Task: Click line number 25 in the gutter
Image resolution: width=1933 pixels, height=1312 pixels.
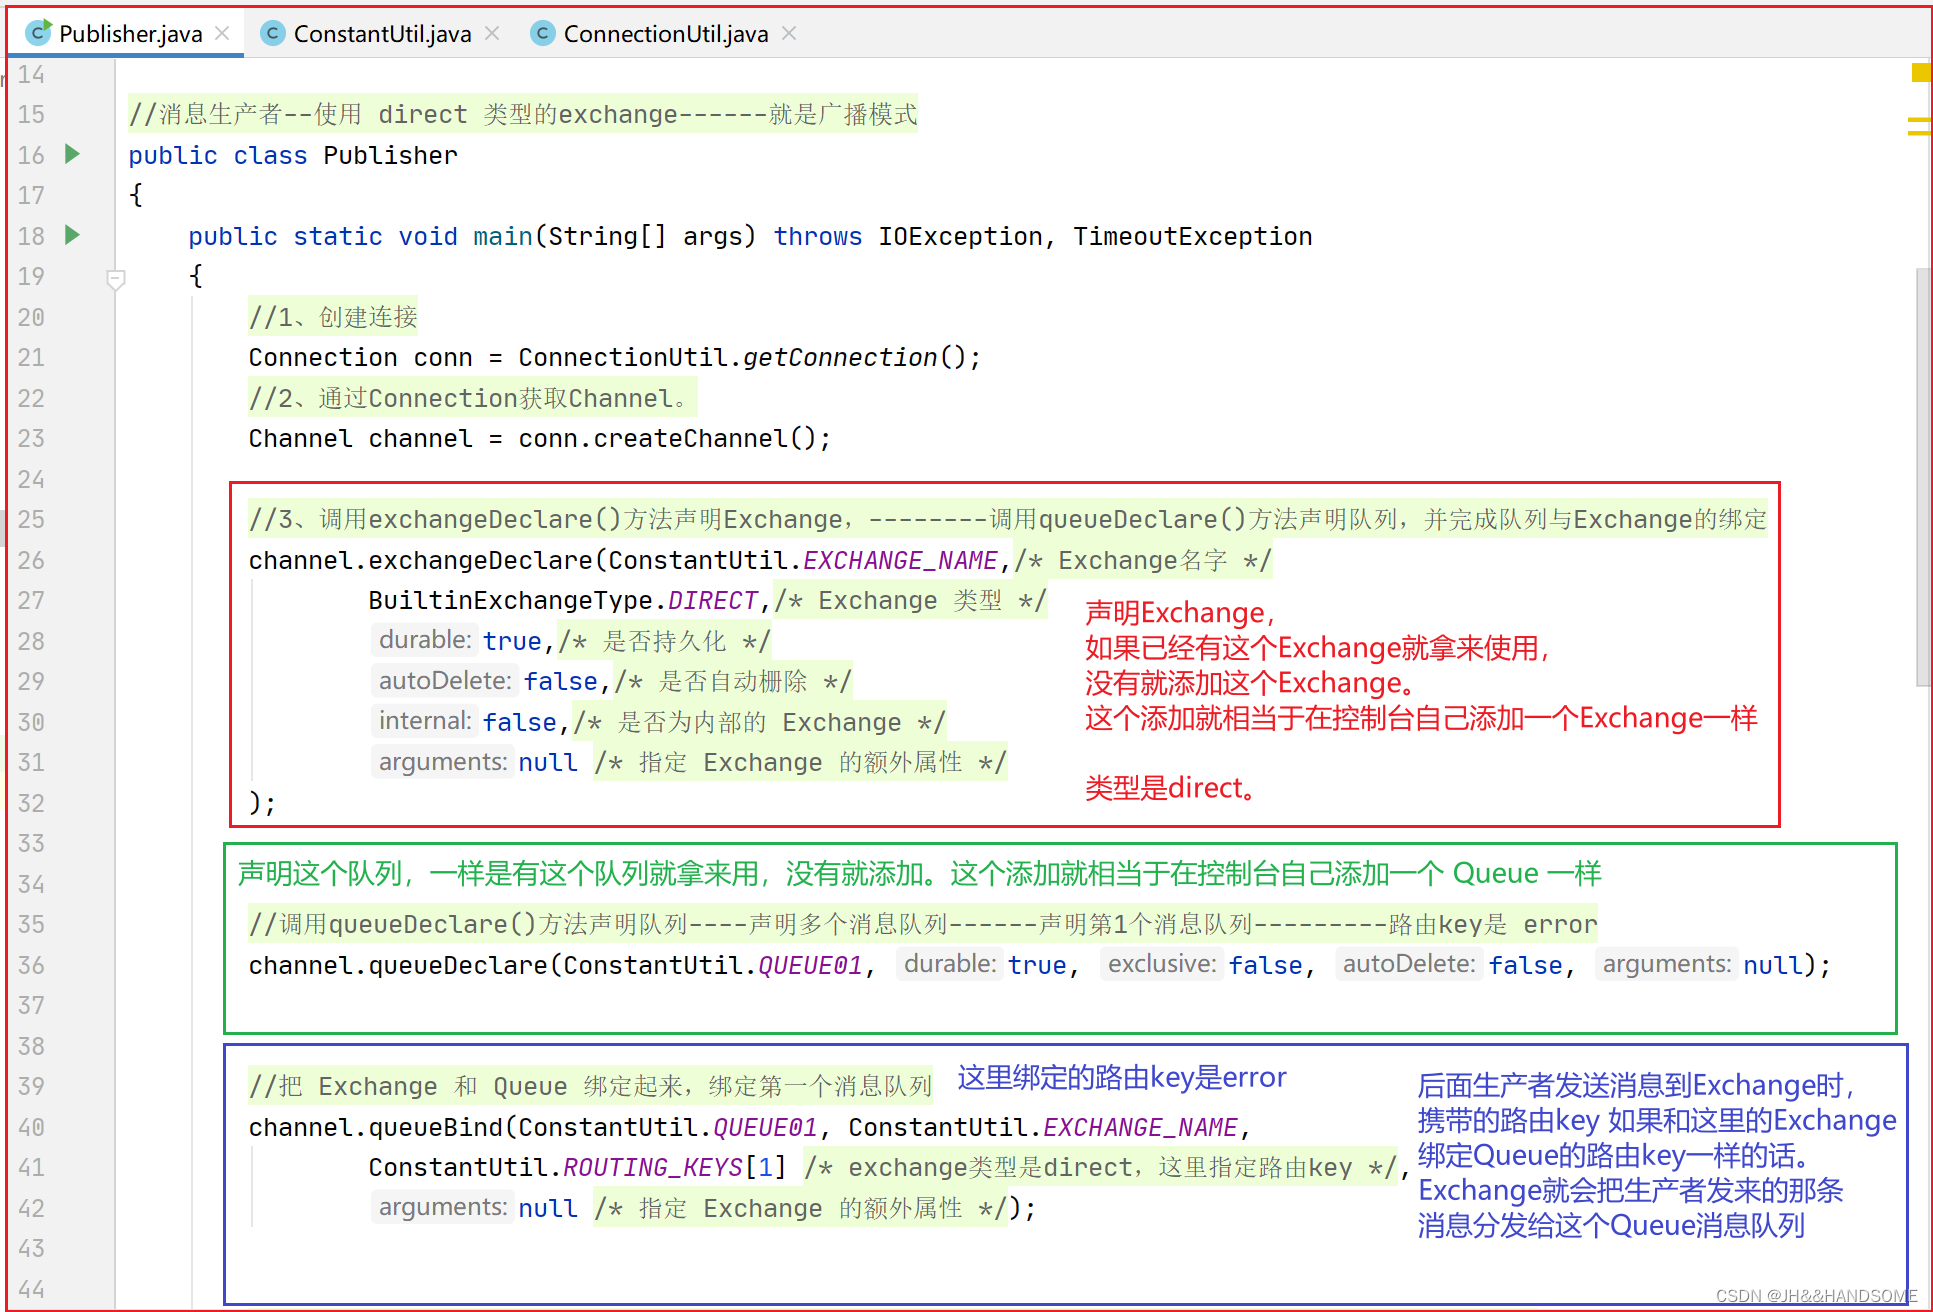Action: 31,519
